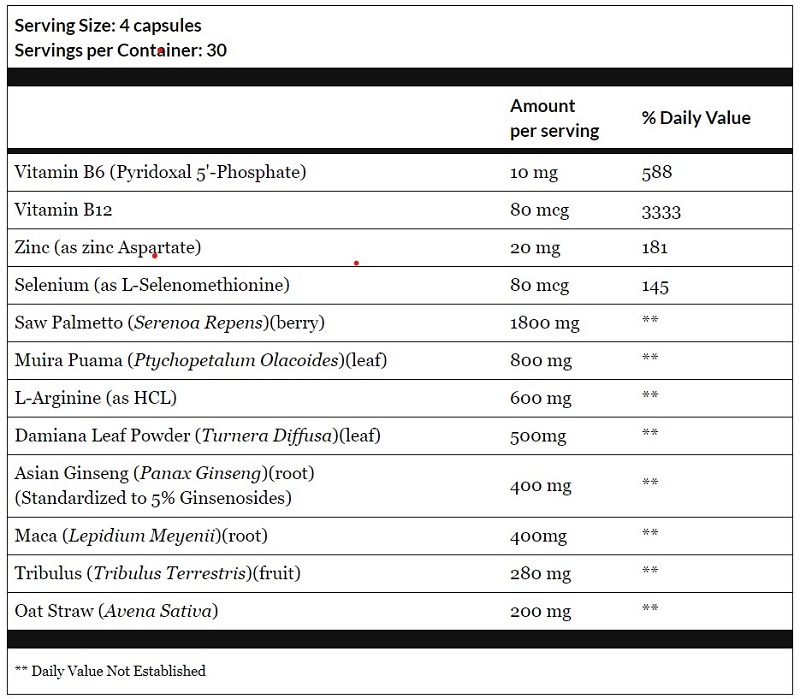This screenshot has height=699, width=800.
Task: Click the 1800 mg amount for Saw Palmetto
Action: click(545, 323)
